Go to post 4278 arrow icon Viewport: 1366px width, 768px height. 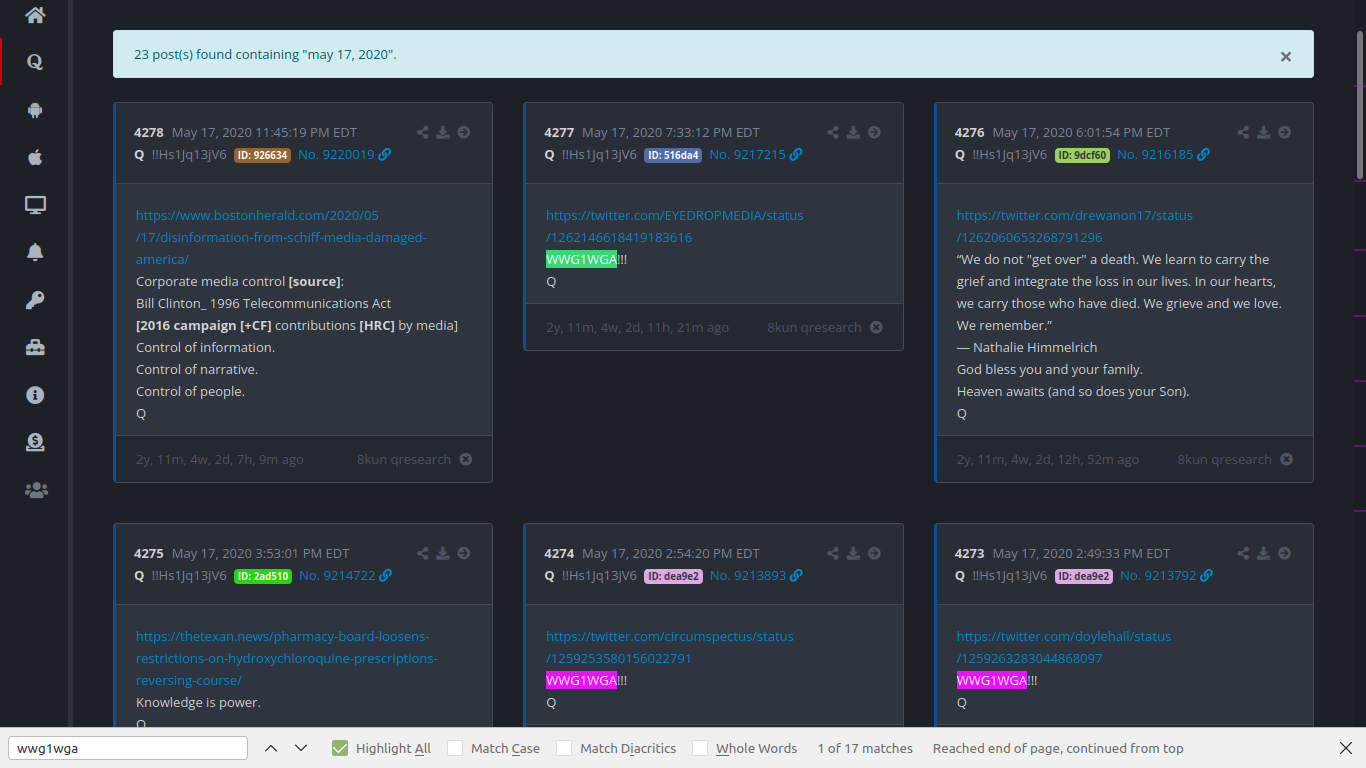tap(464, 132)
